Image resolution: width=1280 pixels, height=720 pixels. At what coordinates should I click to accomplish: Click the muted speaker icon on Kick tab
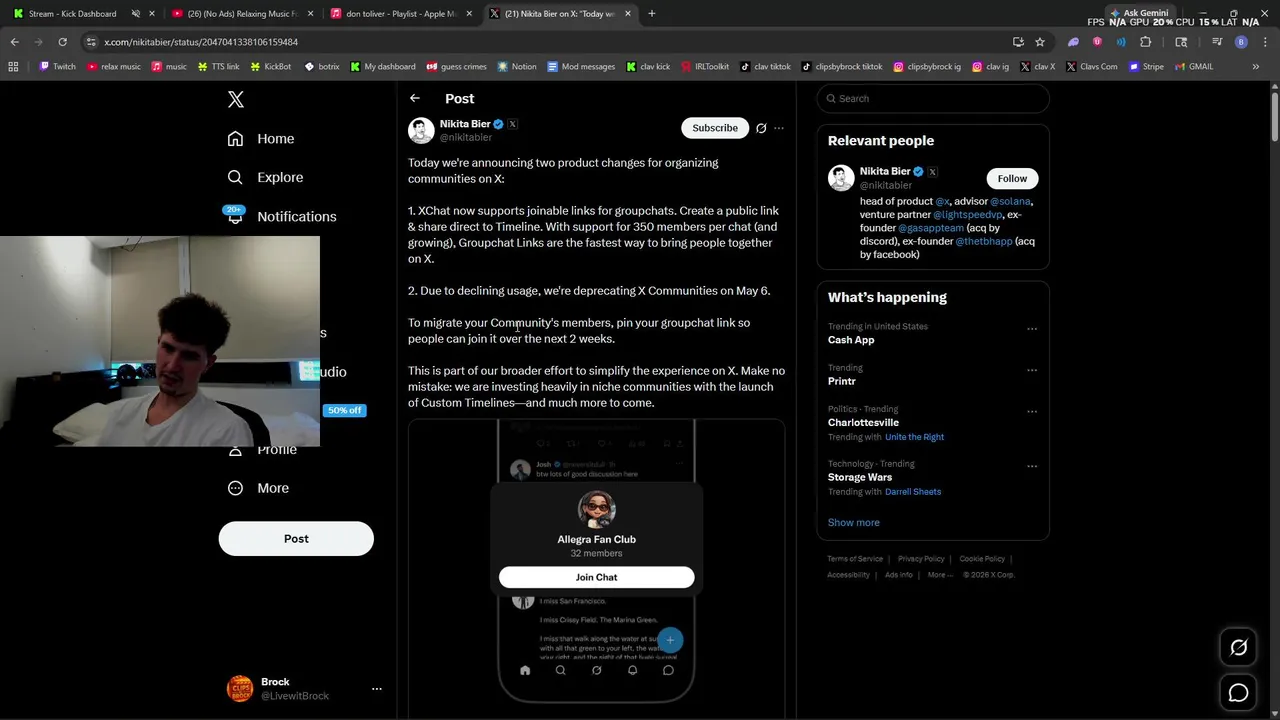pos(136,14)
